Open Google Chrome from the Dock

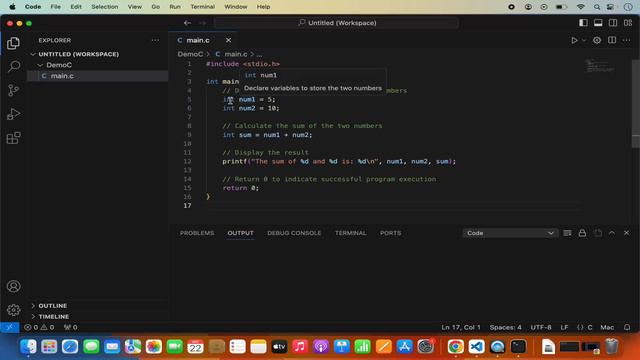pyautogui.click(x=455, y=347)
